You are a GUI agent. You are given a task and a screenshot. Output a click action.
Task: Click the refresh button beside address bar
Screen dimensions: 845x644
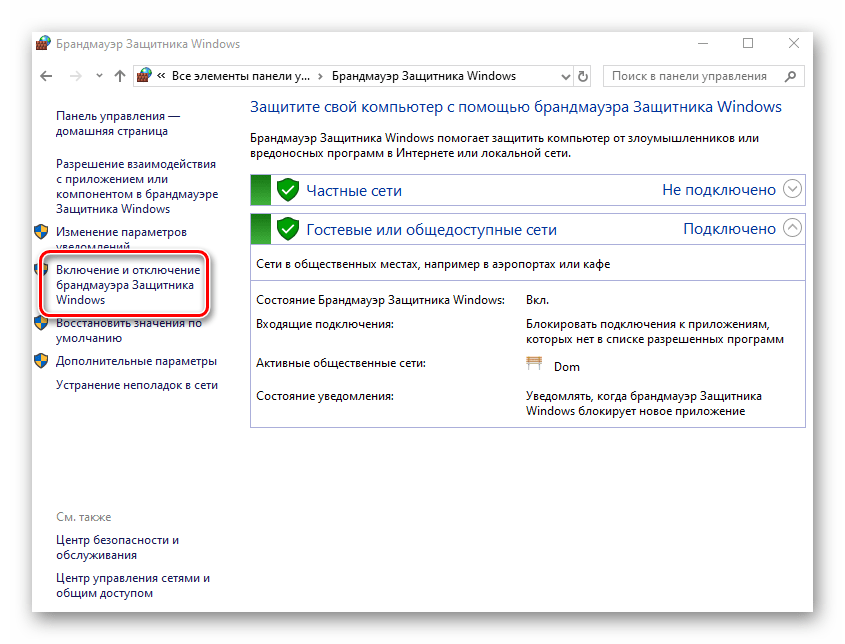click(584, 76)
